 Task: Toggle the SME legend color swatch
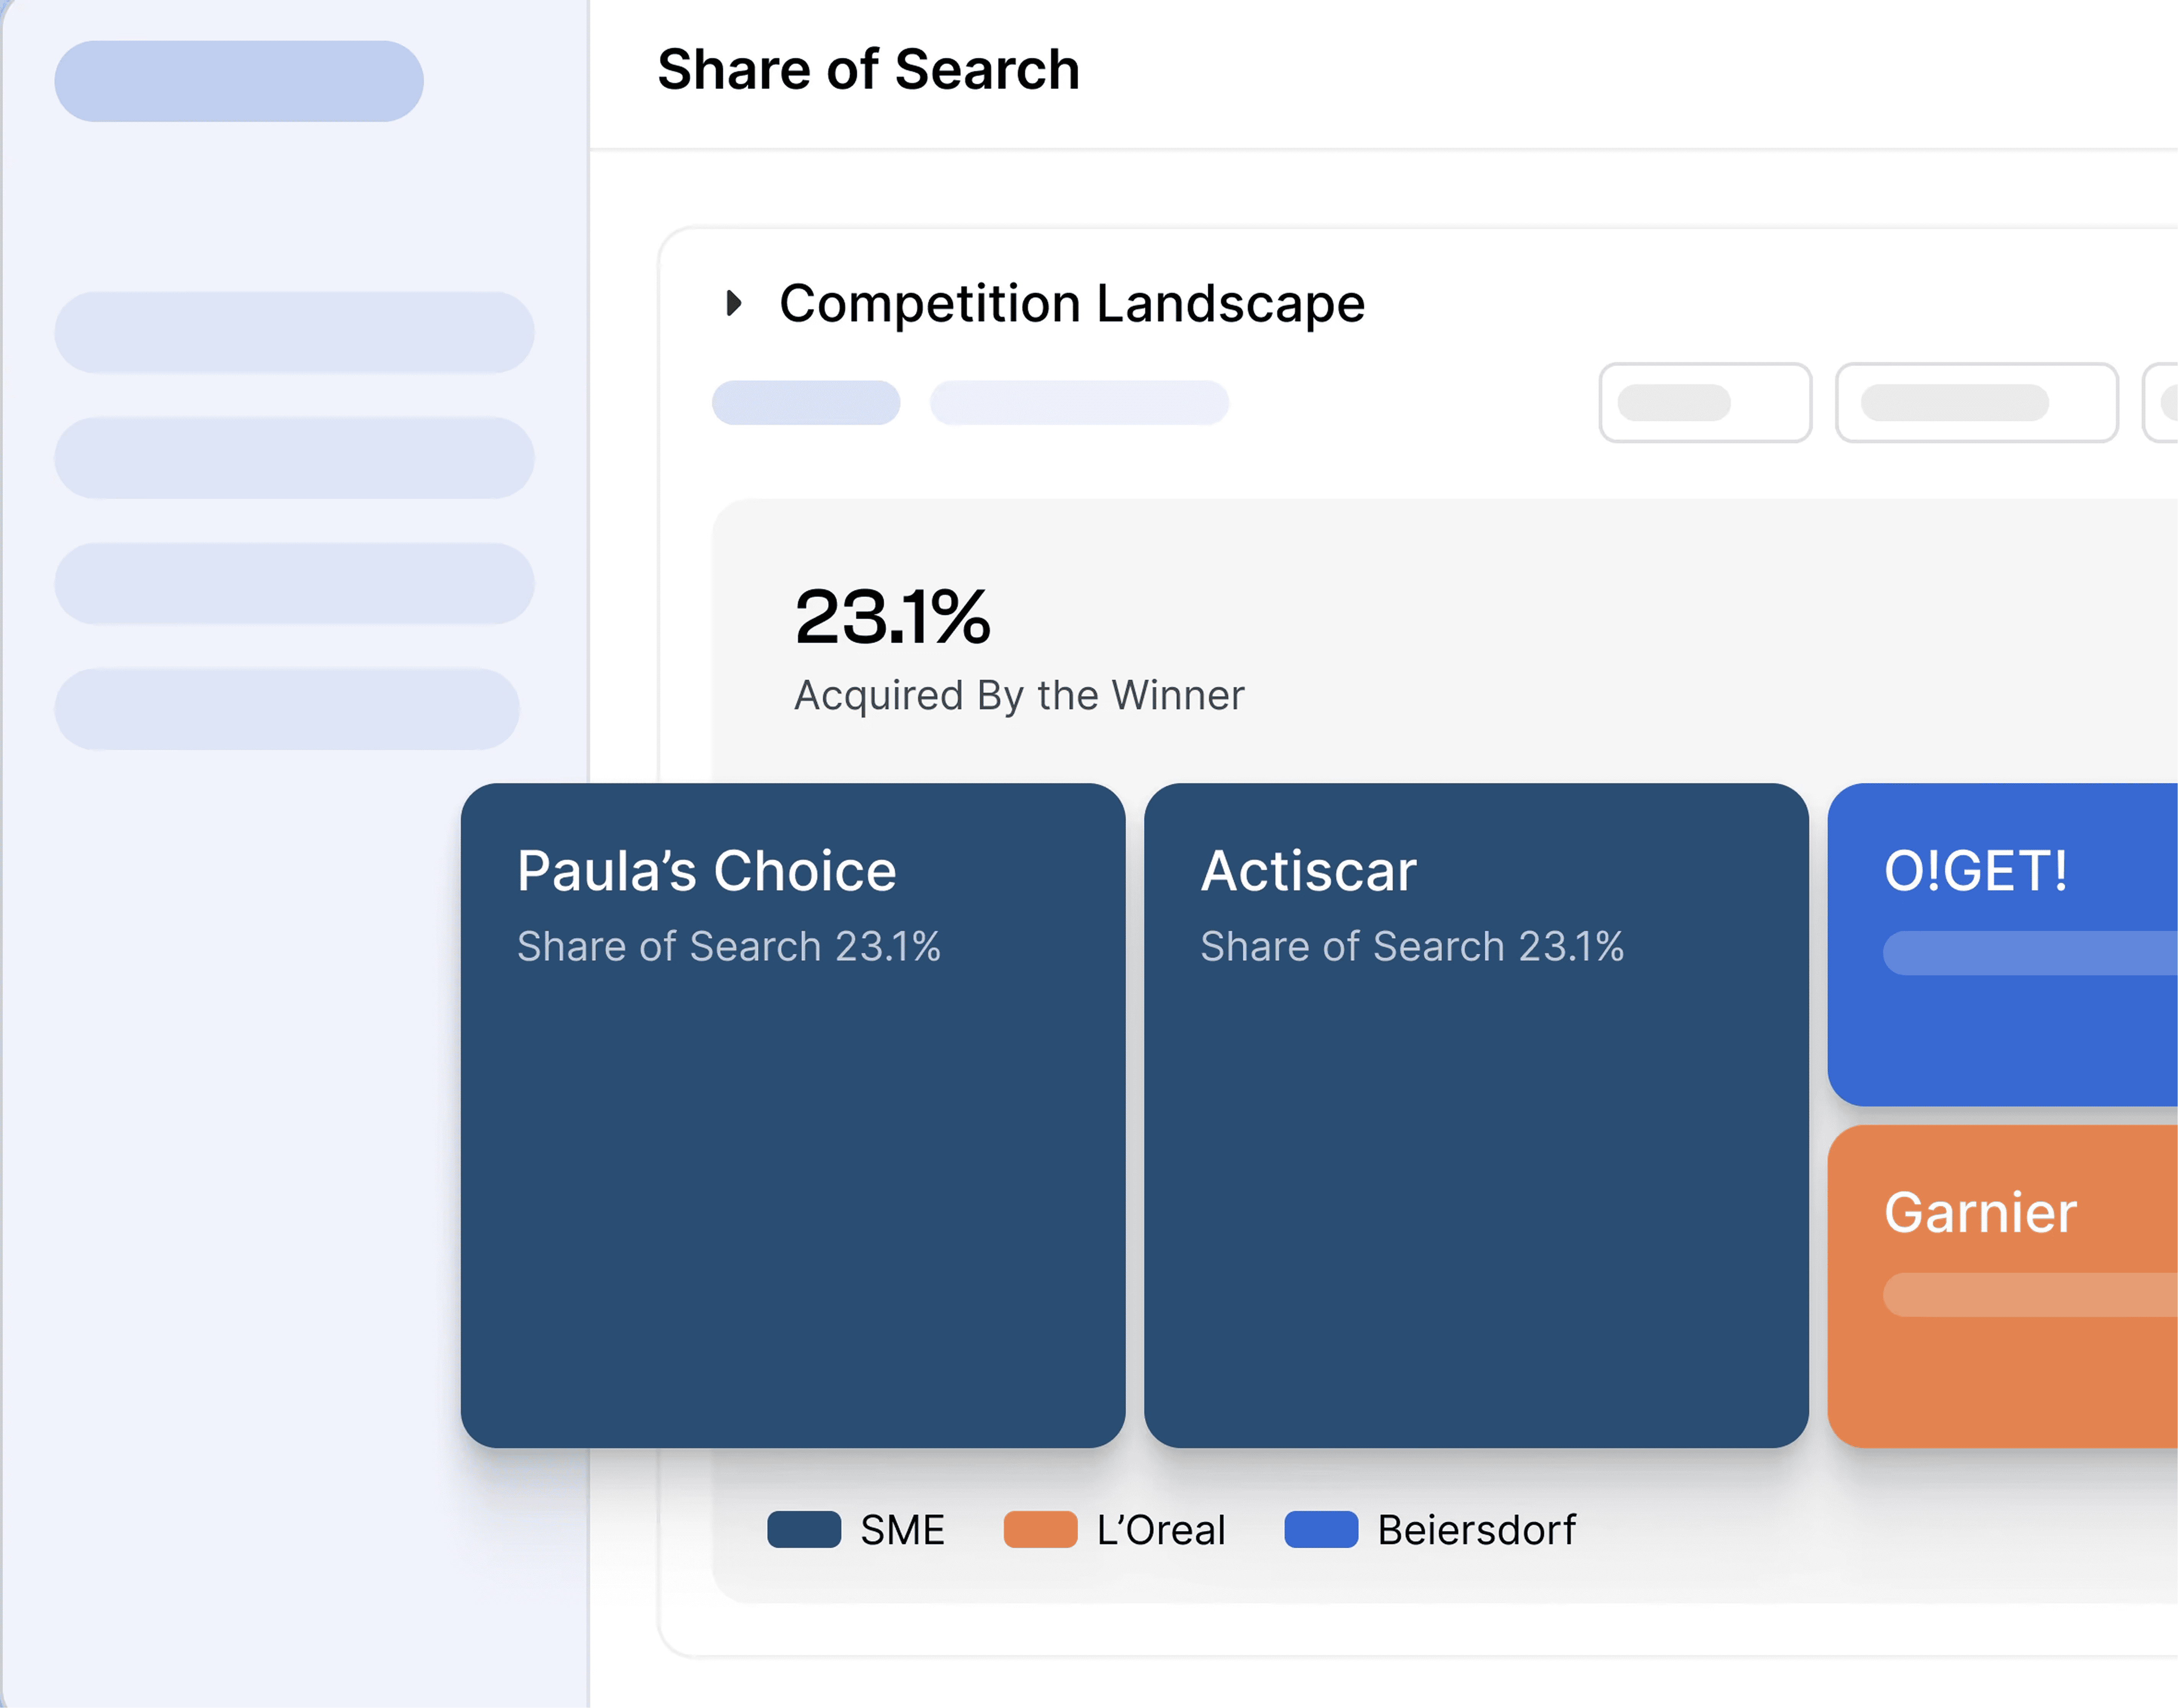804,1529
